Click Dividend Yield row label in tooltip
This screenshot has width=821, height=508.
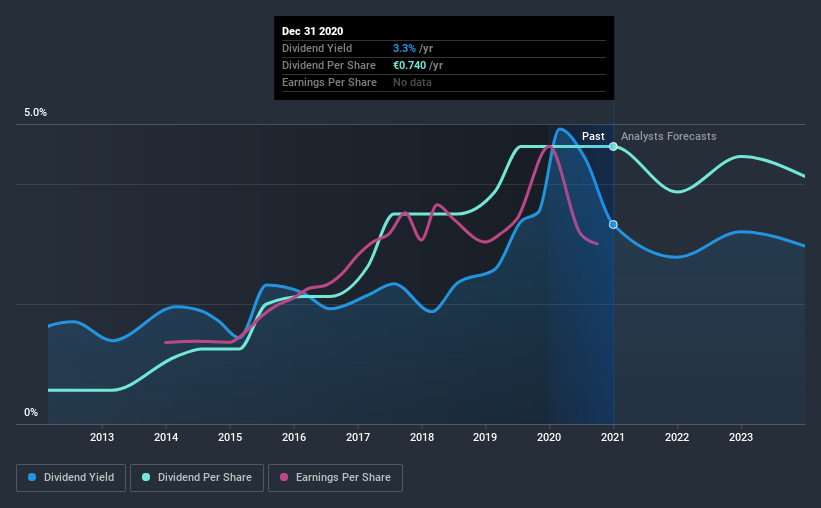click(x=317, y=48)
